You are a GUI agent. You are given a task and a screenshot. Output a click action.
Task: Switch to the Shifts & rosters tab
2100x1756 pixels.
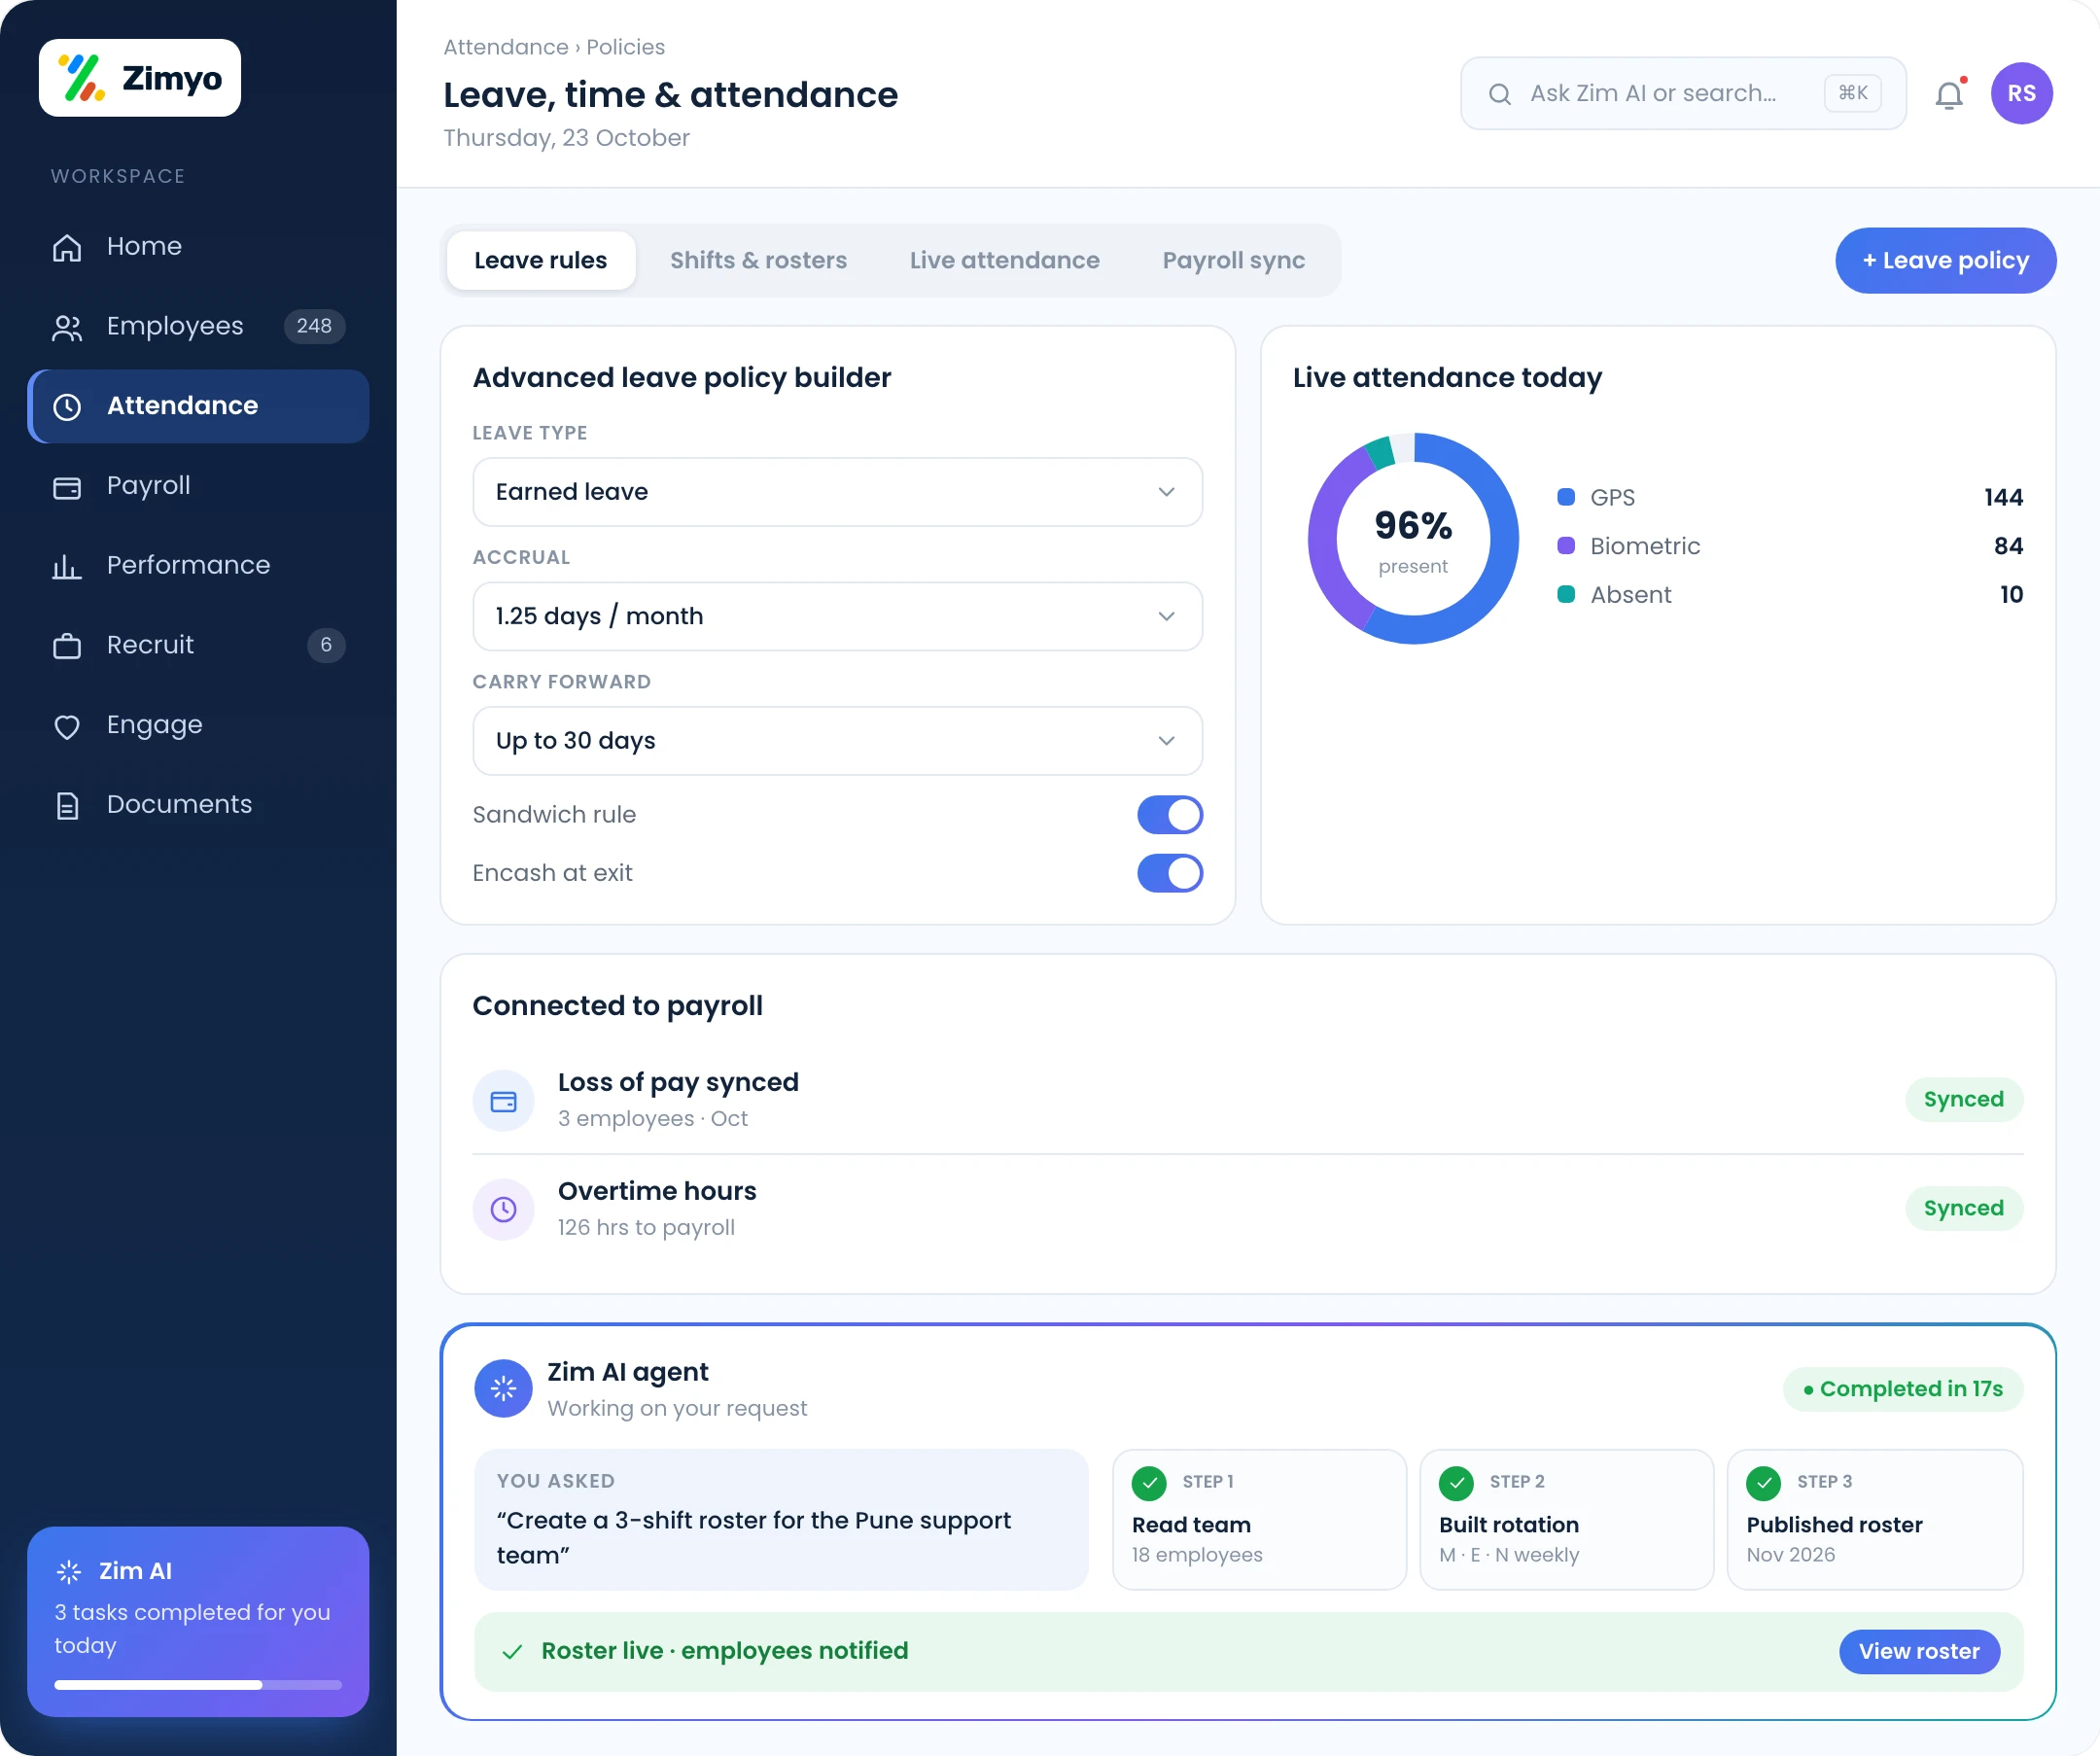click(758, 261)
